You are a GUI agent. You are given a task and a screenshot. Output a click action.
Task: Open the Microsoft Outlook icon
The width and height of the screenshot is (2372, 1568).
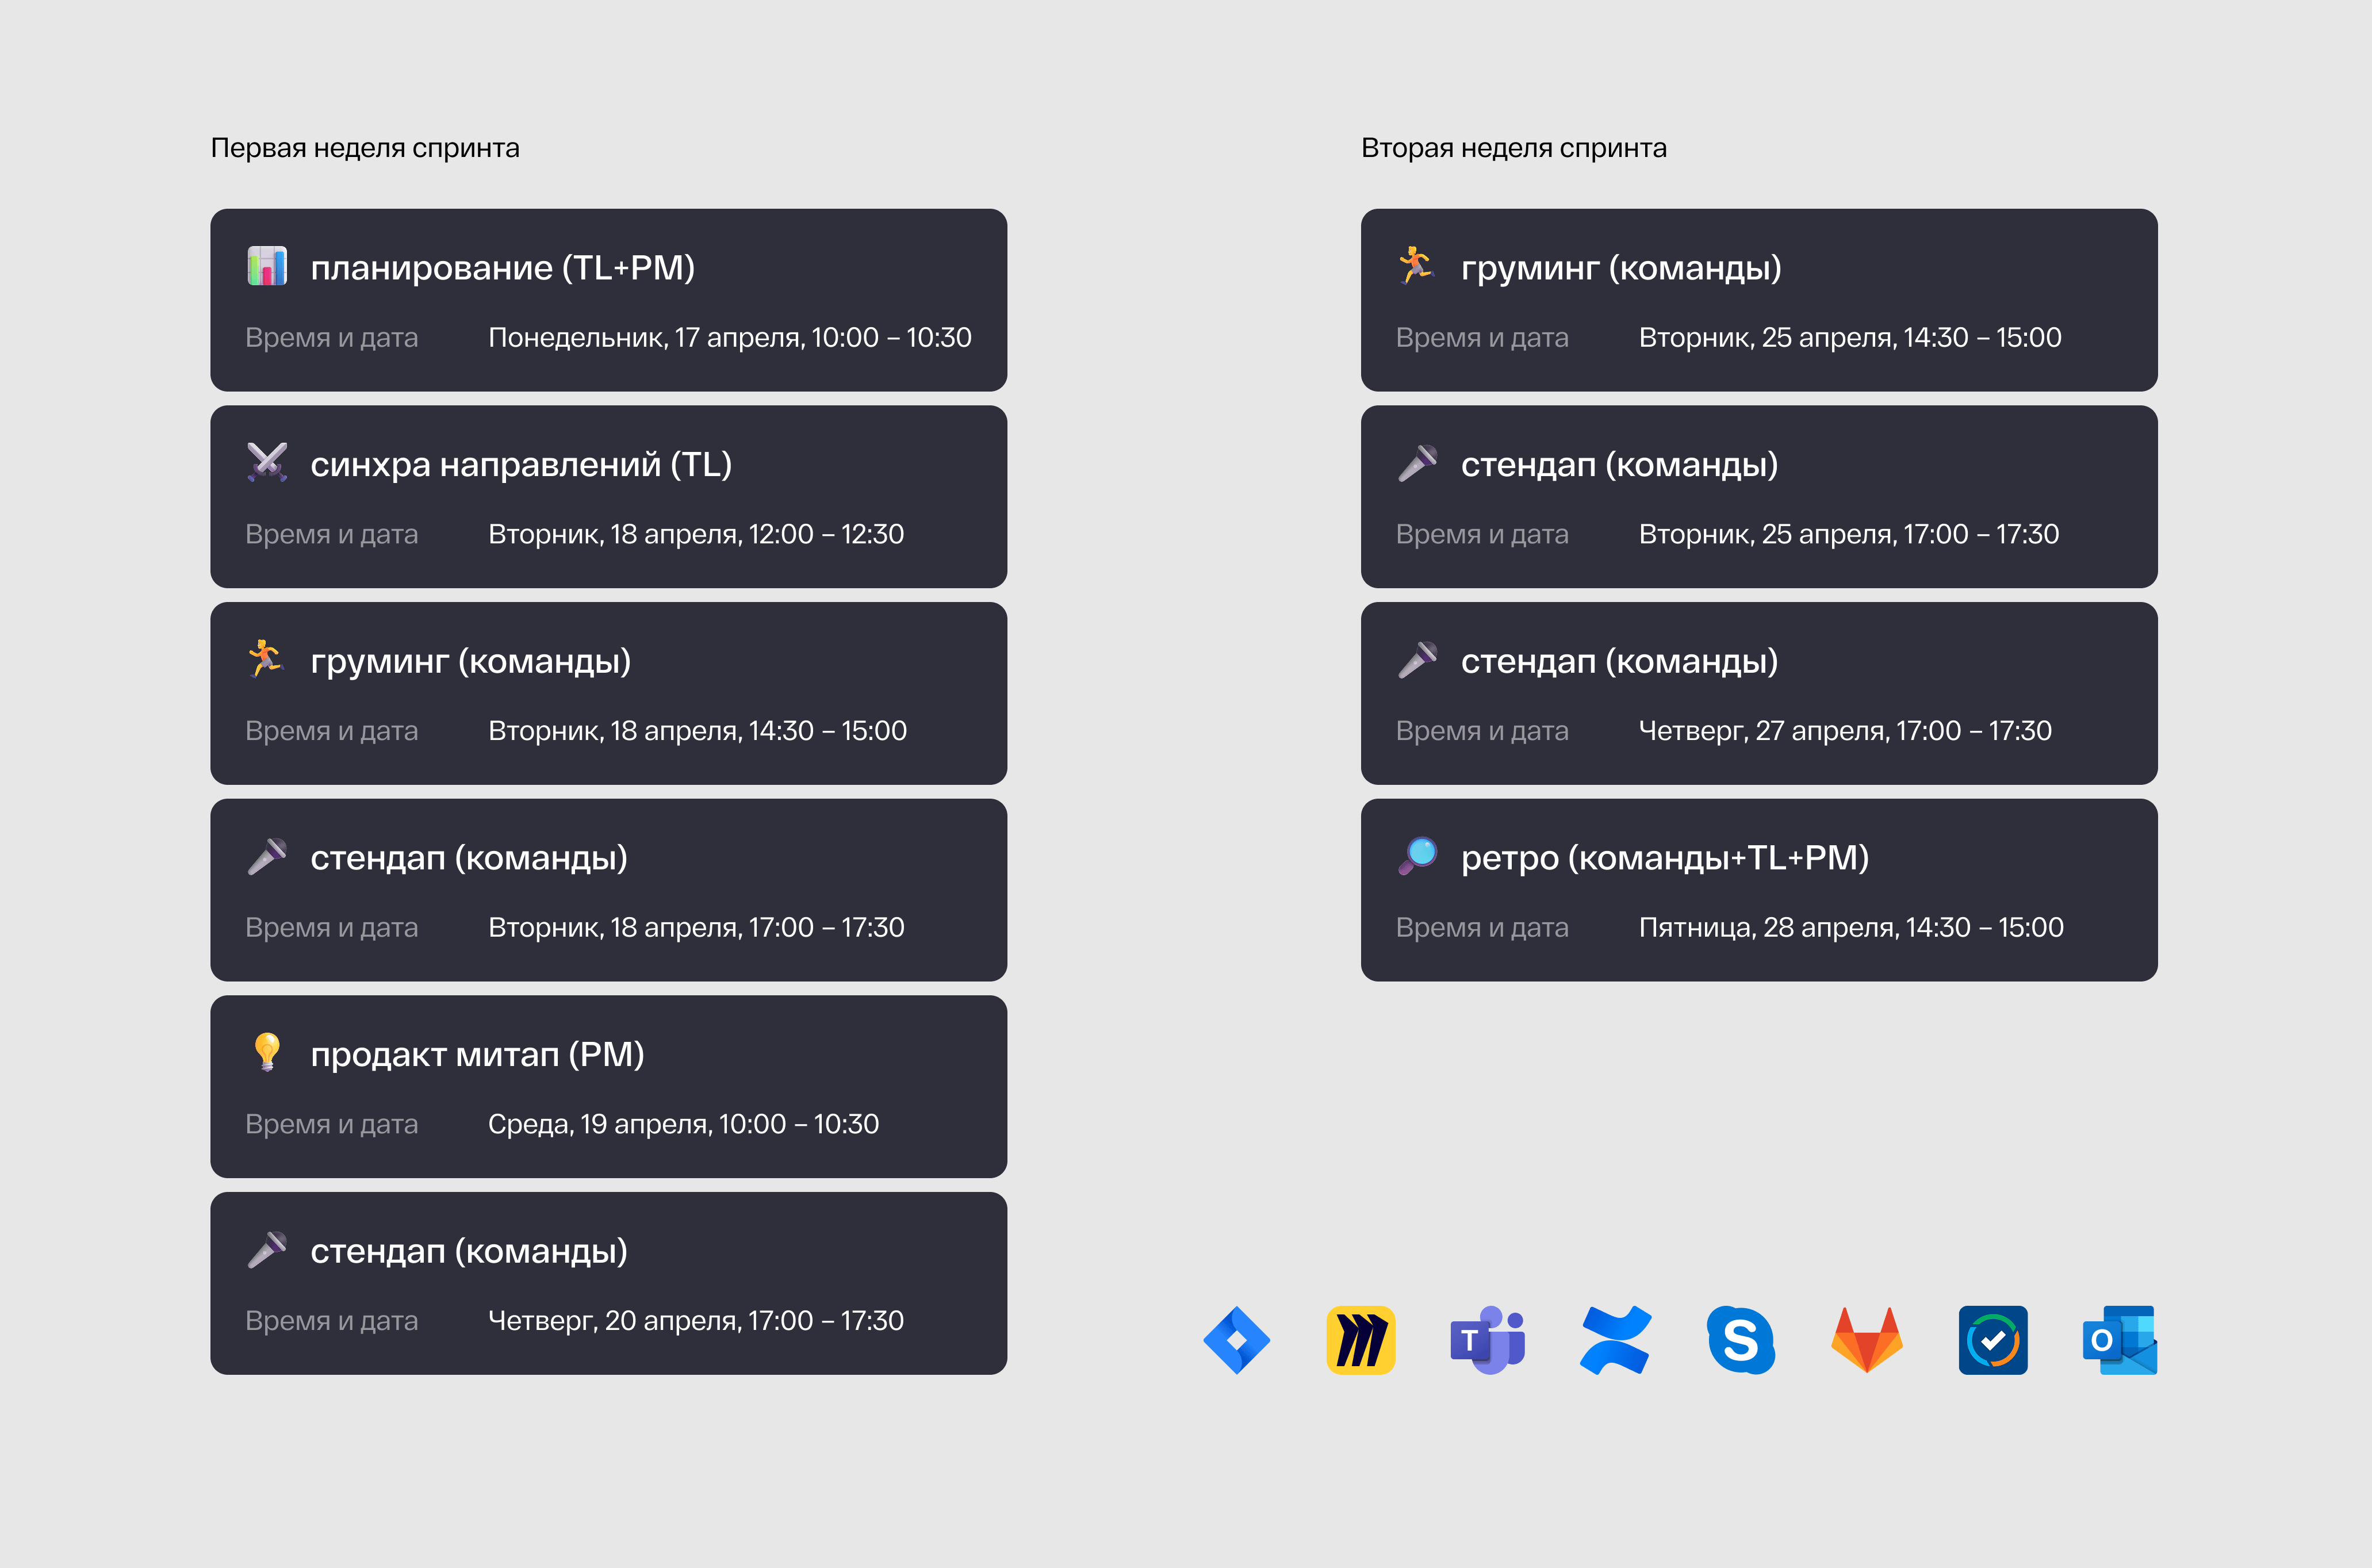coord(2119,1340)
